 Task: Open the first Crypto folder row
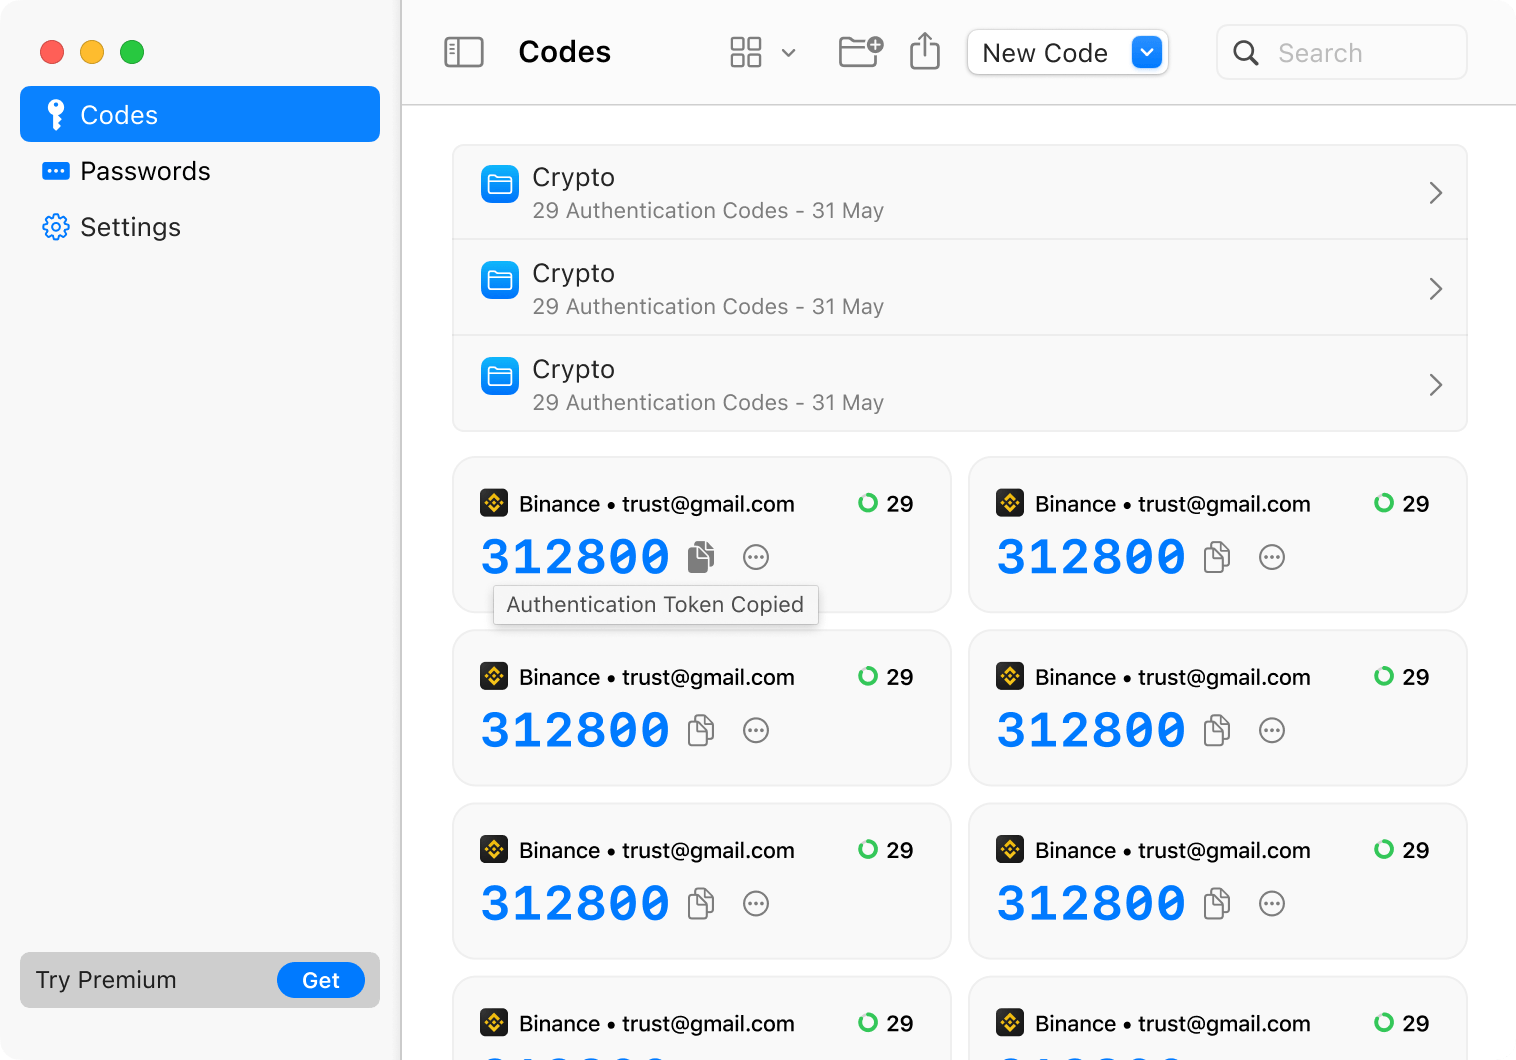click(960, 192)
